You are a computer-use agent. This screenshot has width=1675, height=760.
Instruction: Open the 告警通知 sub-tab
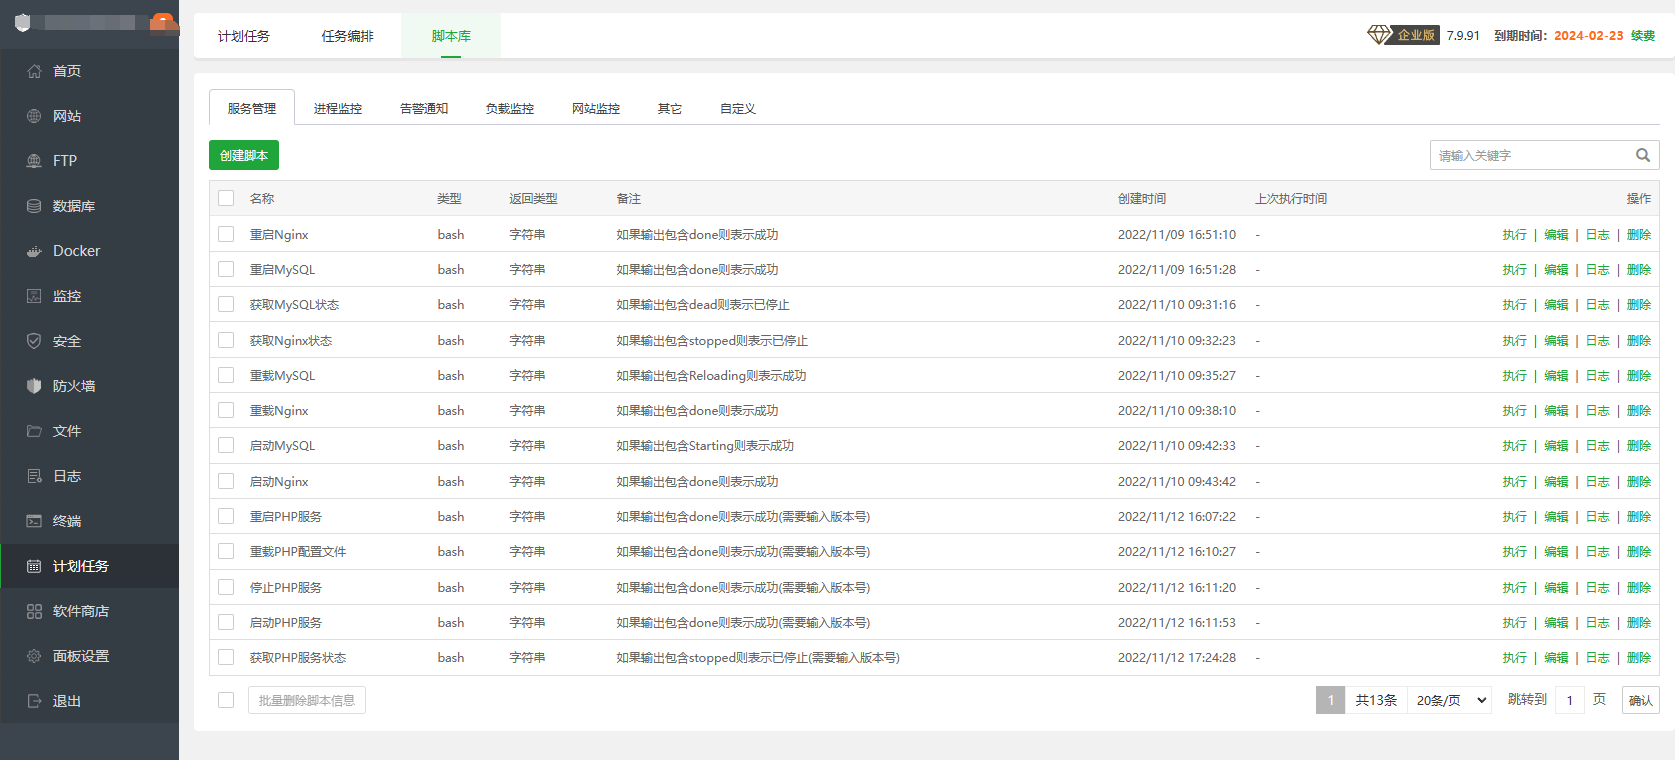pyautogui.click(x=424, y=108)
